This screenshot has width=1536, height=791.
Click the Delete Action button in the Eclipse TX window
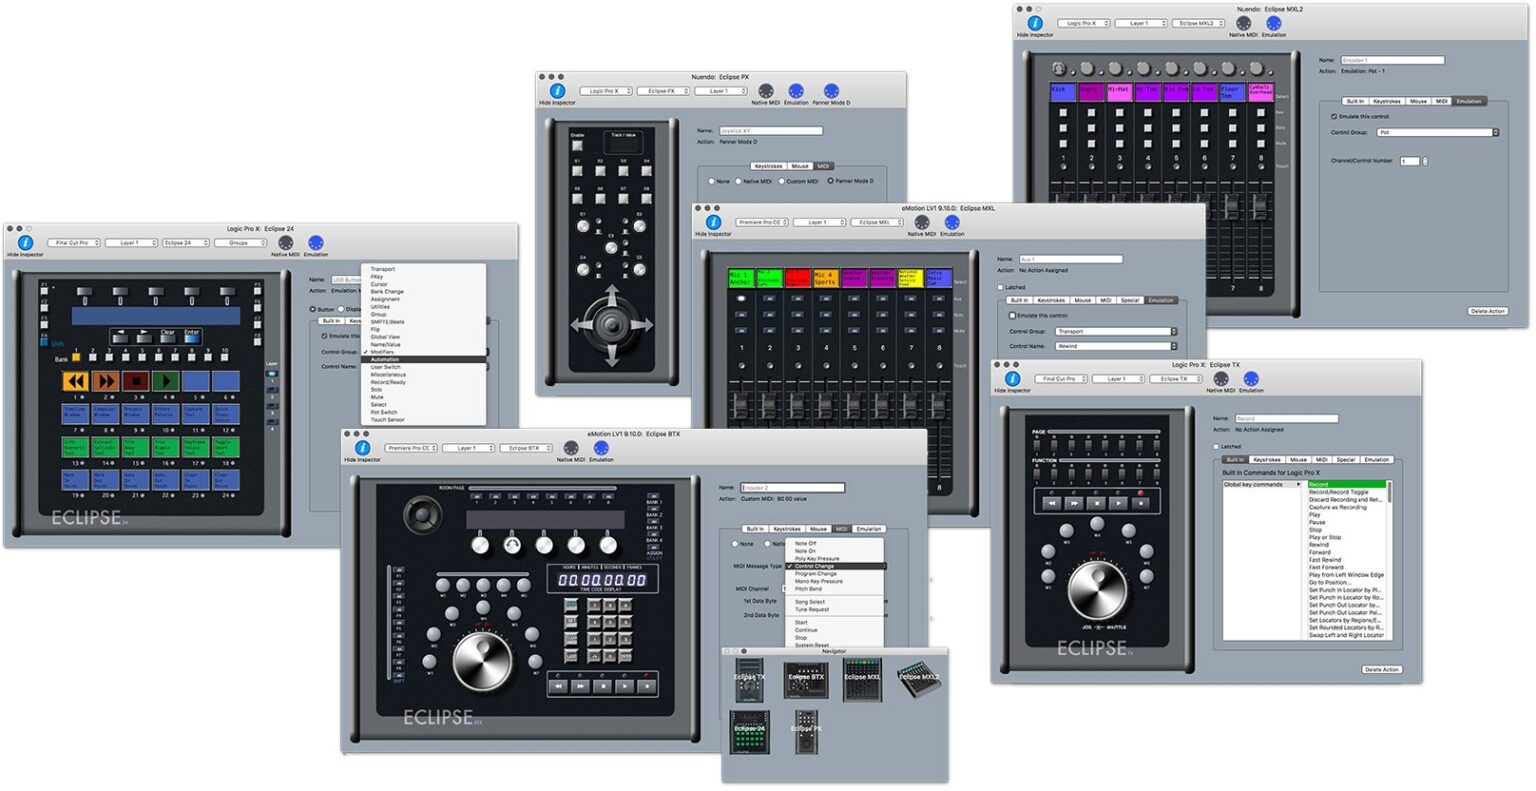tap(1381, 669)
